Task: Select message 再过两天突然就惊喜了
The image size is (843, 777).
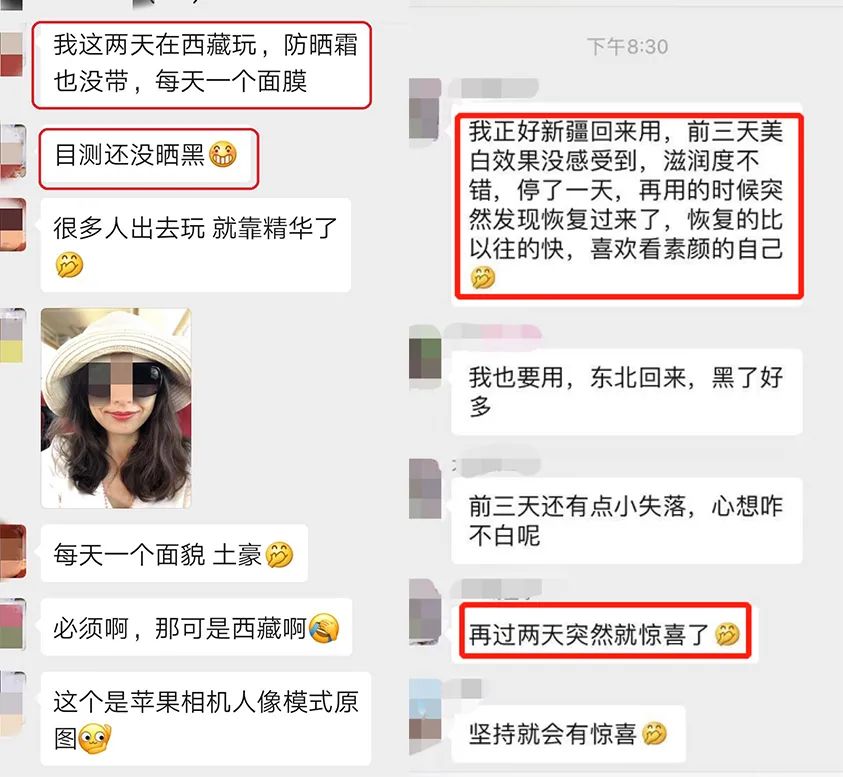Action: point(605,631)
